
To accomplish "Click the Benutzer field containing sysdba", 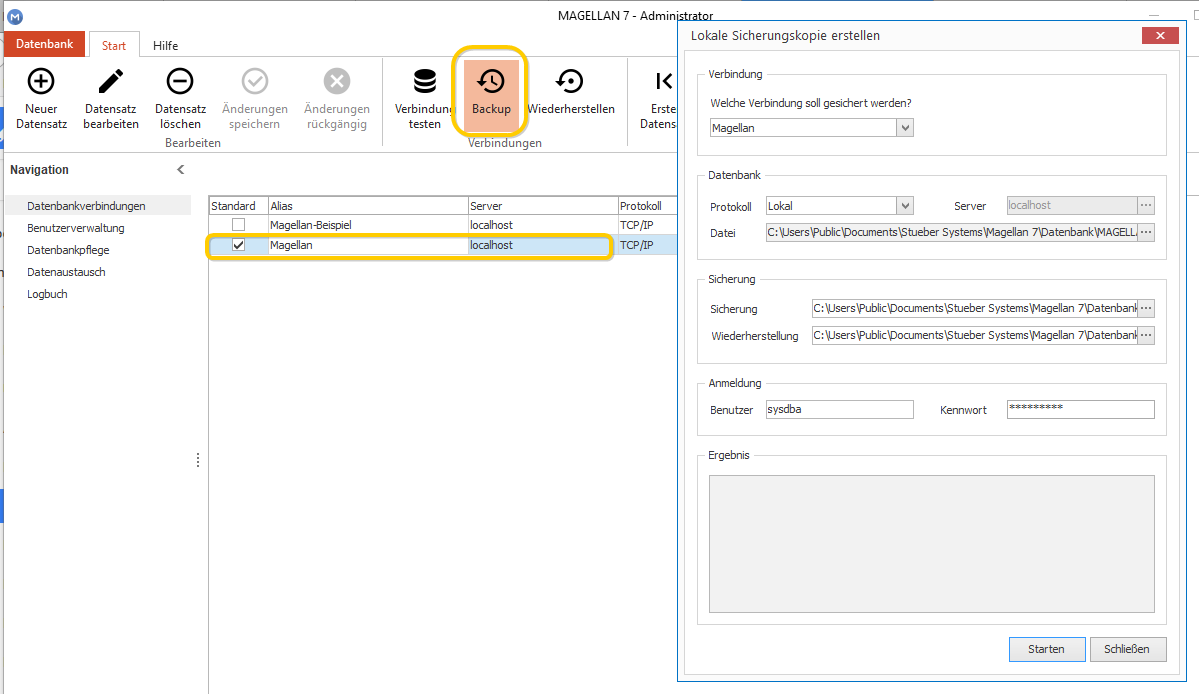I will click(840, 409).
